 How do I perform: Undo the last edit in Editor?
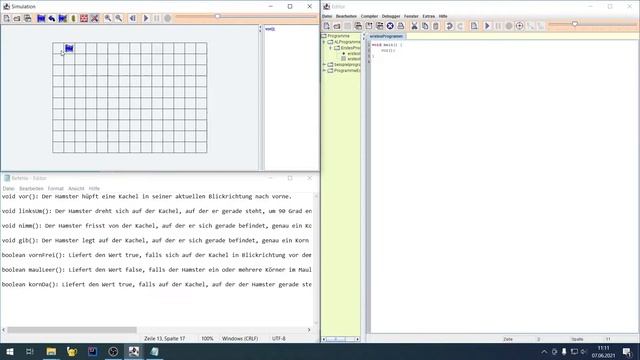tap(449, 26)
